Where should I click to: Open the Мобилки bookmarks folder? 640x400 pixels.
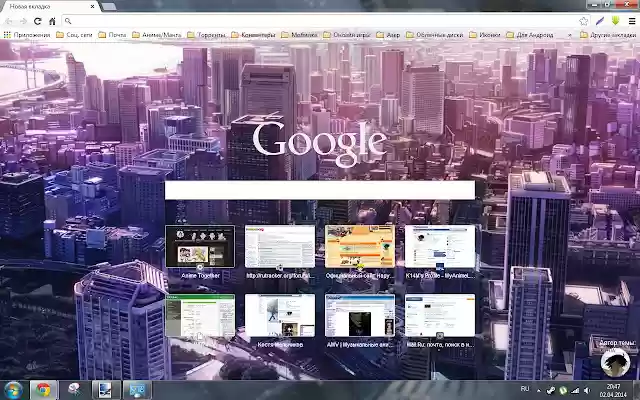coord(300,35)
